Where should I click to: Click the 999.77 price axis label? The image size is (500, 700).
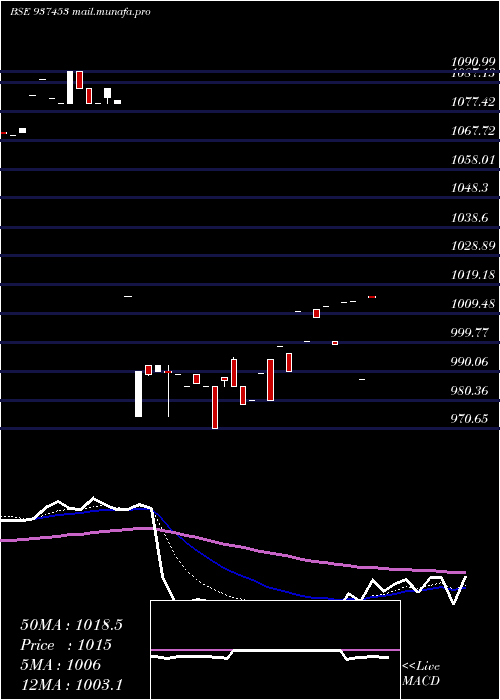coord(469,333)
